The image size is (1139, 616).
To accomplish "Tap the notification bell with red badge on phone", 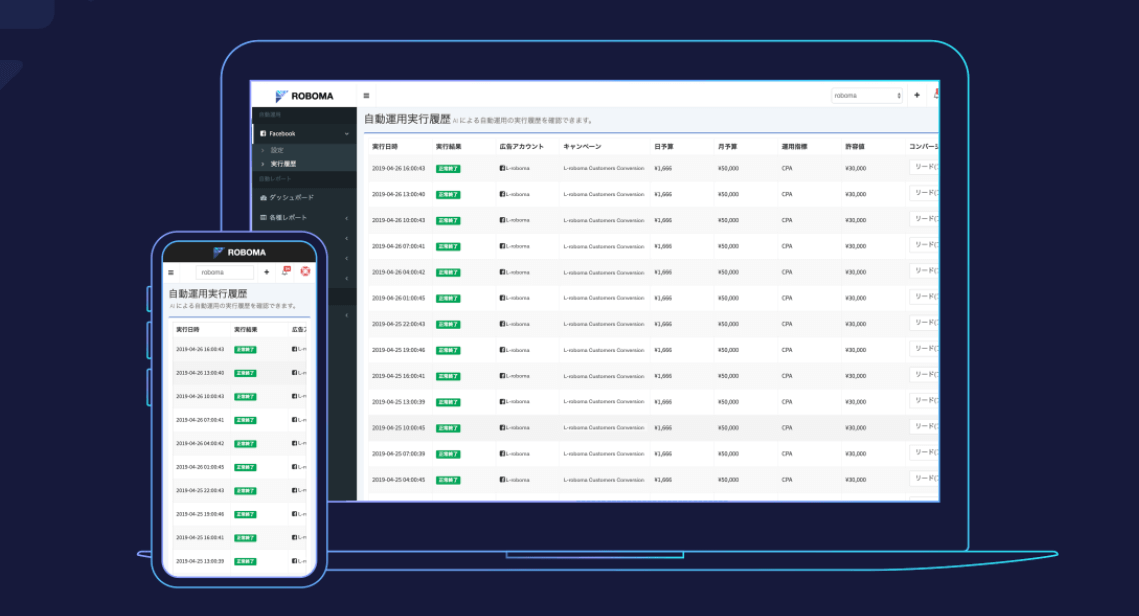I will [x=286, y=271].
